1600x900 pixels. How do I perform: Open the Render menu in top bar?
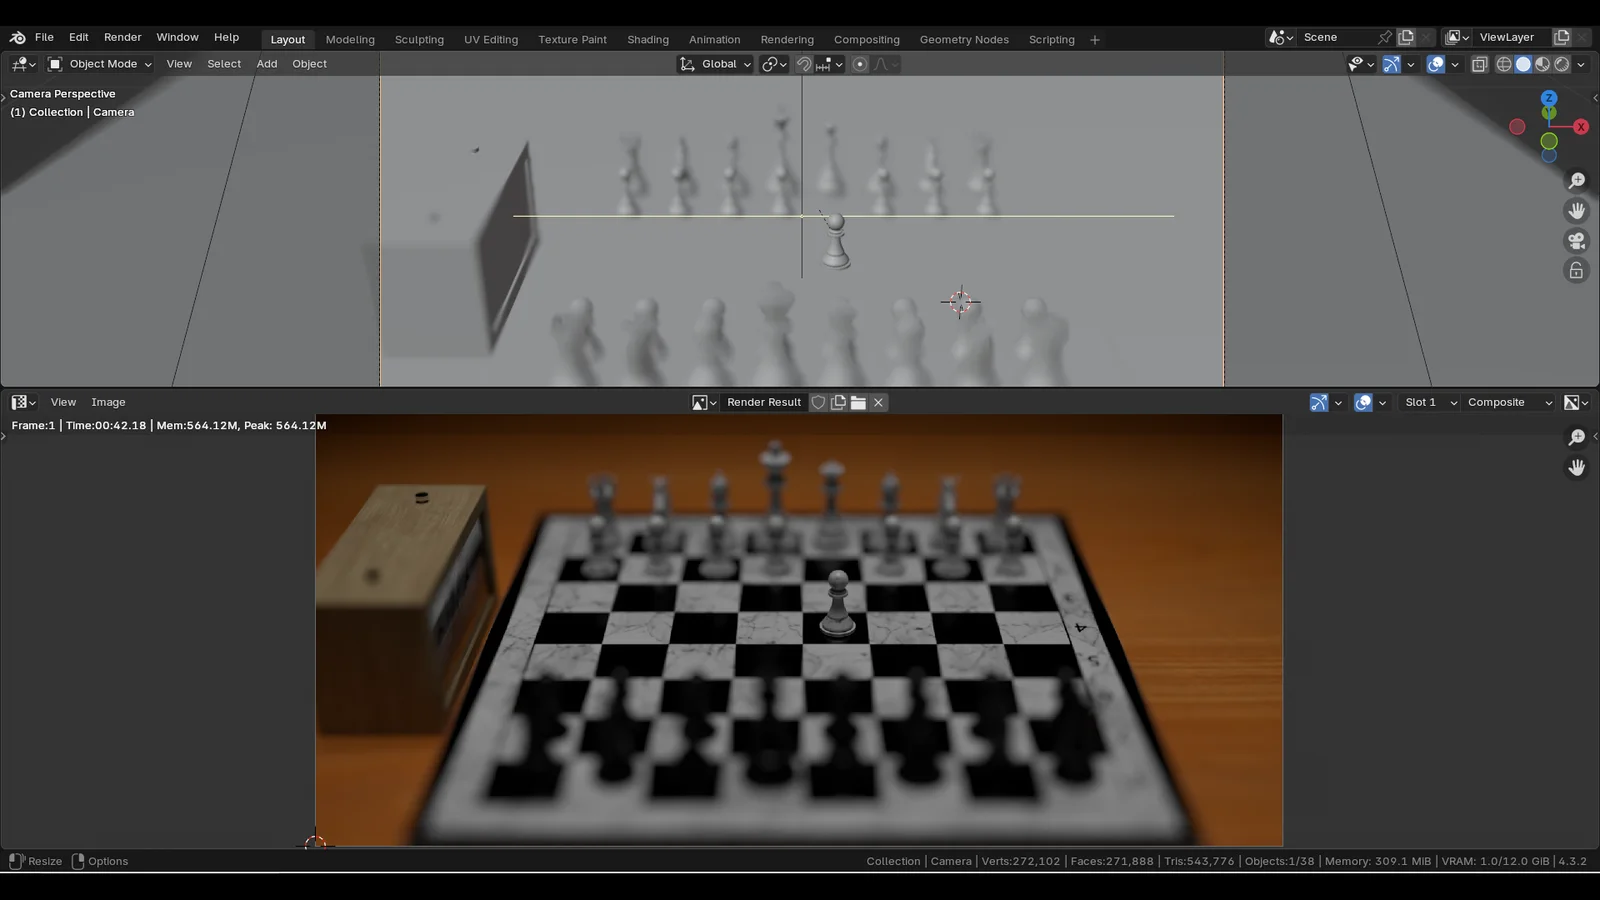tap(123, 37)
